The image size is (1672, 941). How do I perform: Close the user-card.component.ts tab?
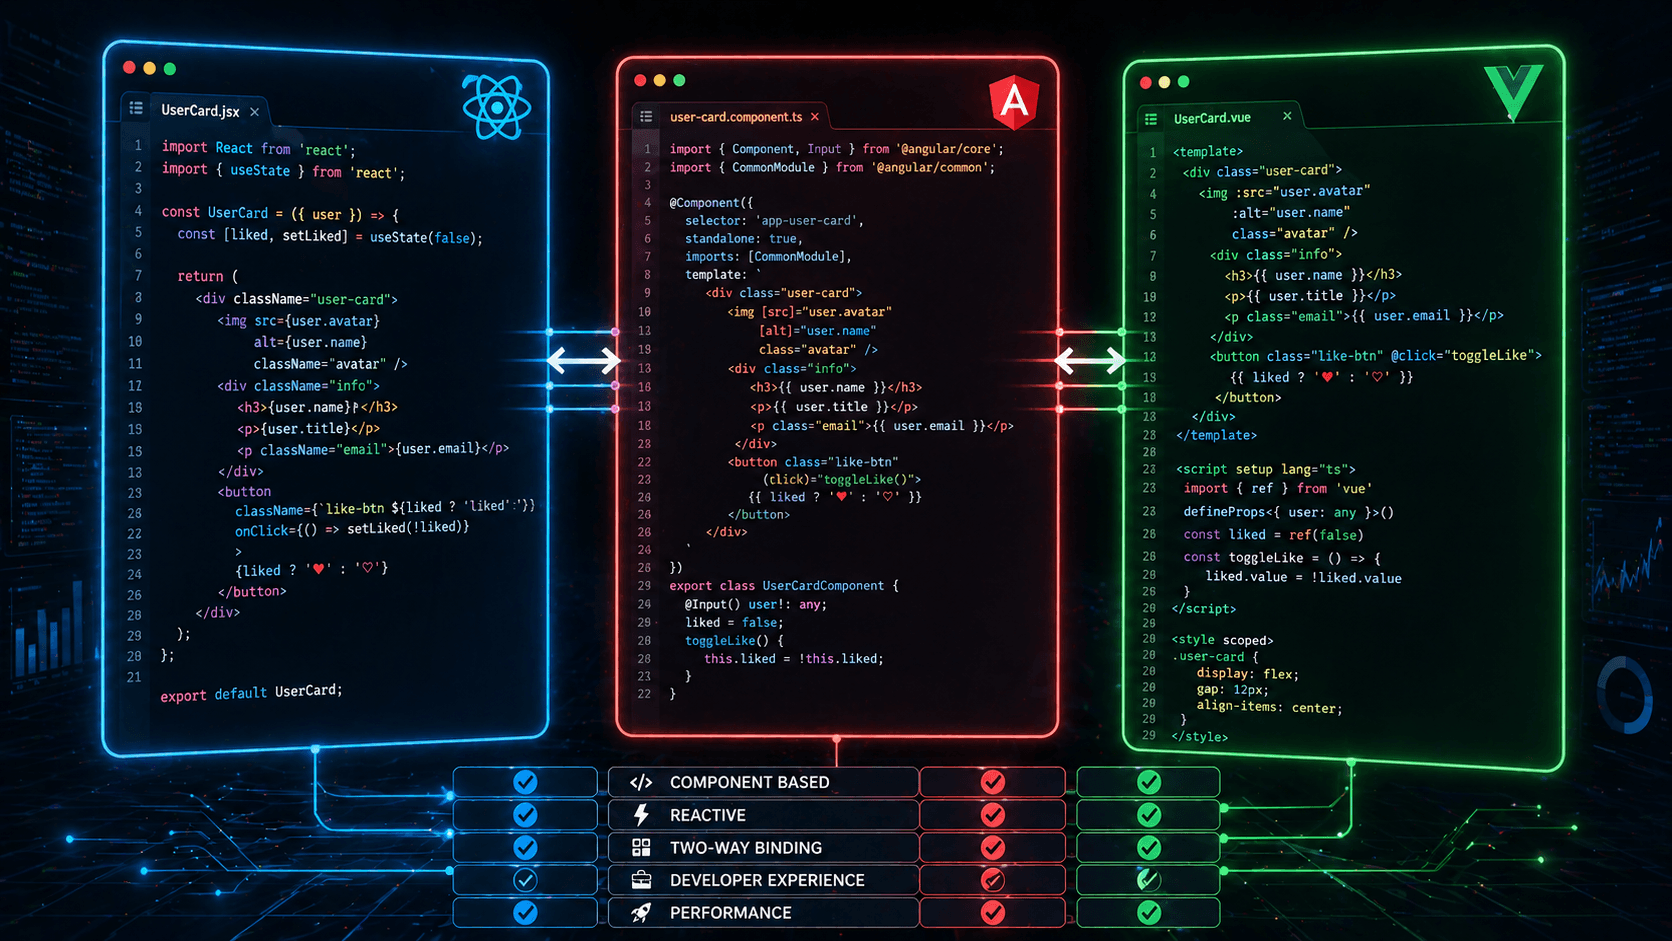tap(815, 117)
